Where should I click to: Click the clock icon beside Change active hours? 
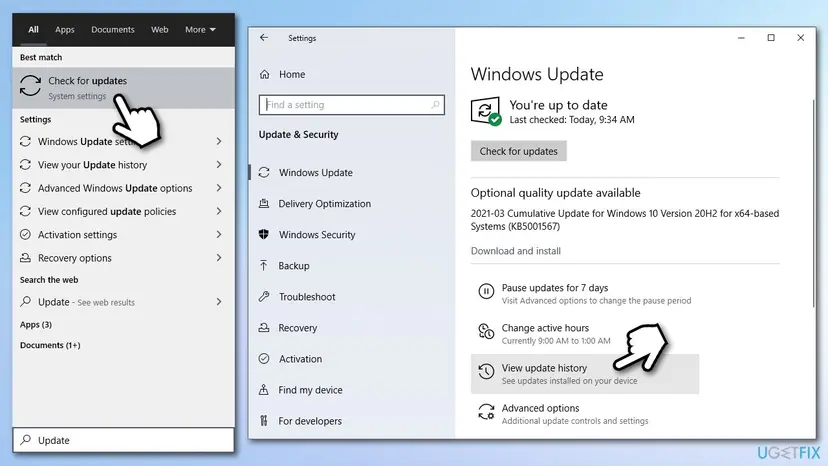coord(486,331)
